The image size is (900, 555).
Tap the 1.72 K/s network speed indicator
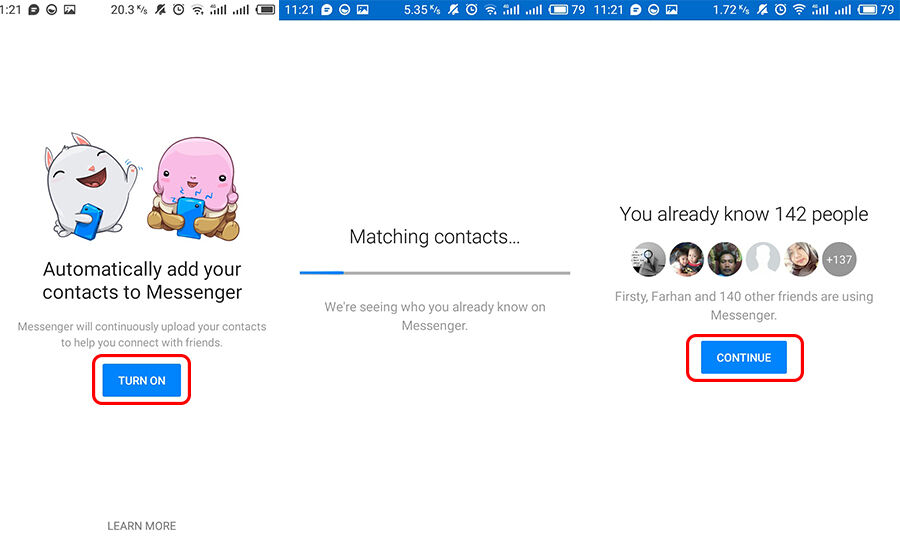731,10
